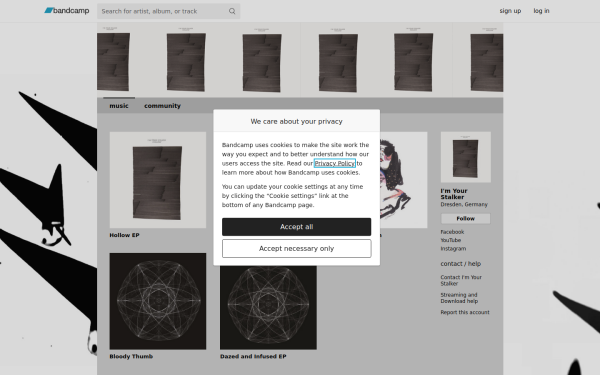Screen dimensions: 600x375
Task: Open the artist's YouTube link
Action: (x=451, y=240)
